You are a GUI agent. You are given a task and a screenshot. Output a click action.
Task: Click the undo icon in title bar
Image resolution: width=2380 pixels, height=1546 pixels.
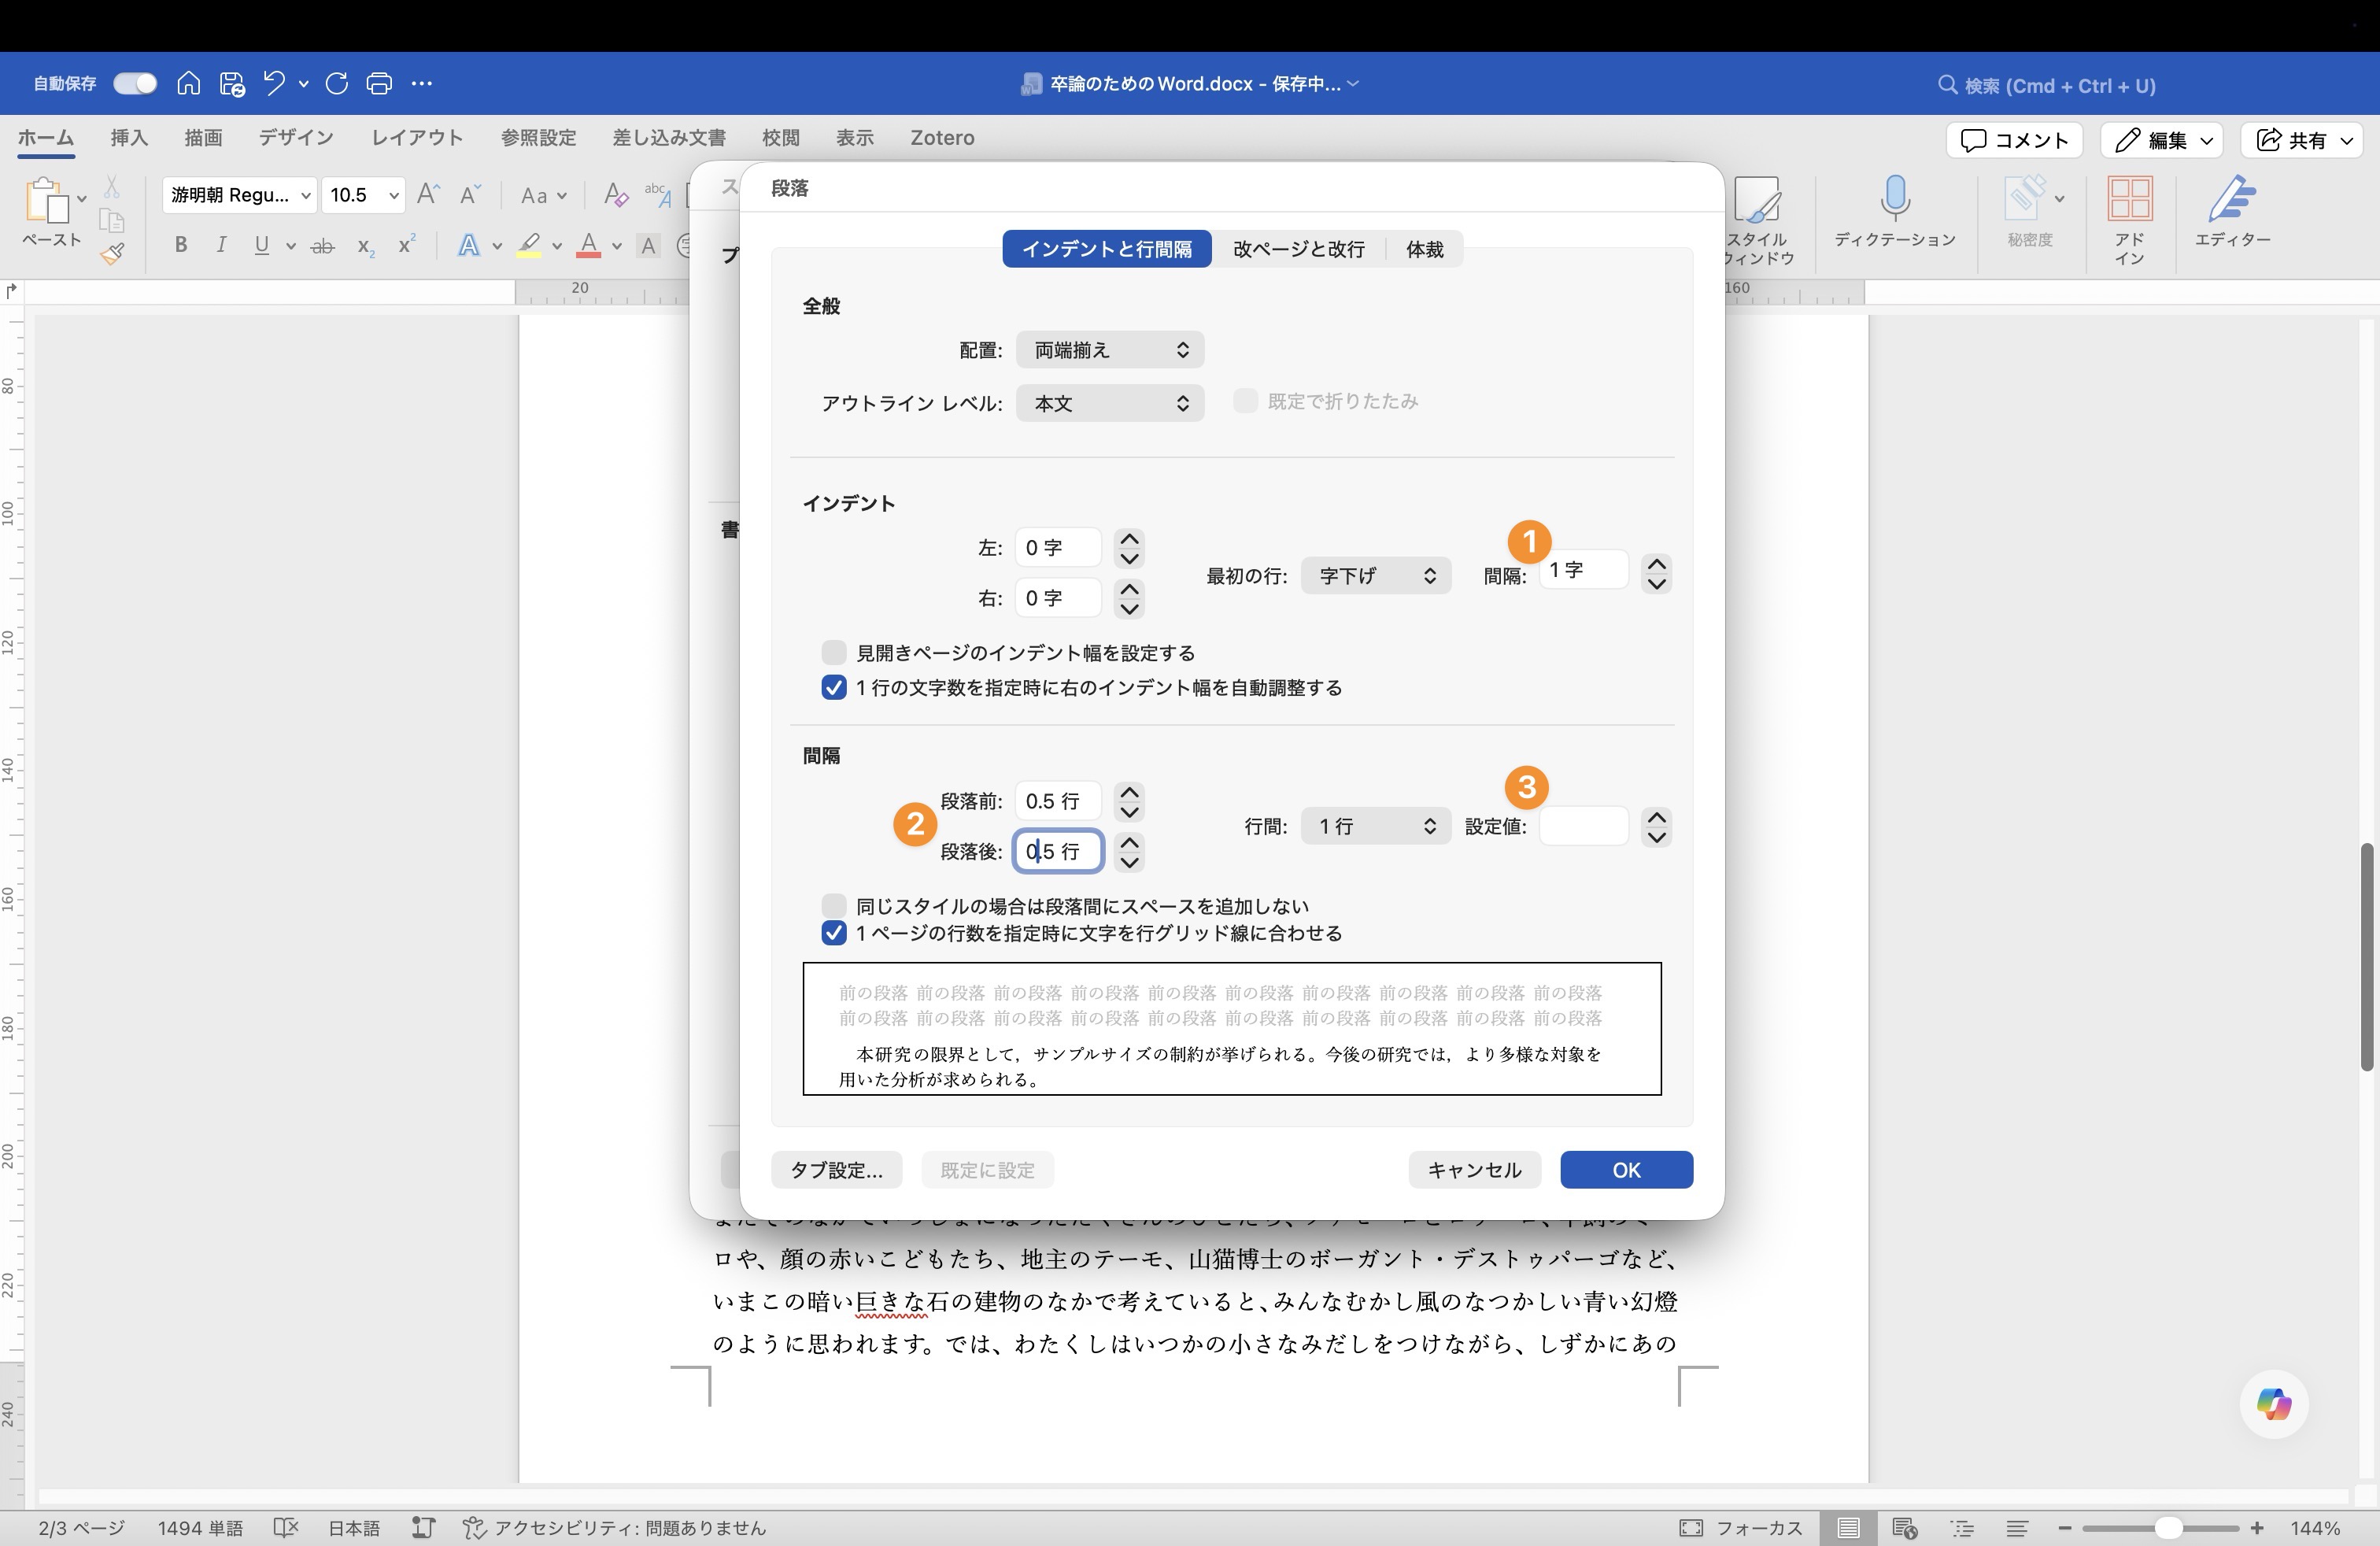(273, 83)
